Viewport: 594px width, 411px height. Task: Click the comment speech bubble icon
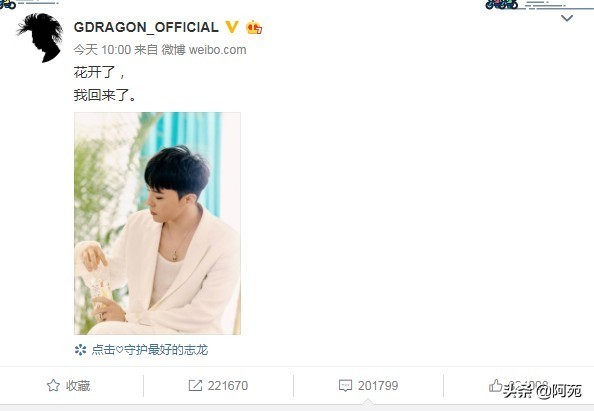click(345, 386)
